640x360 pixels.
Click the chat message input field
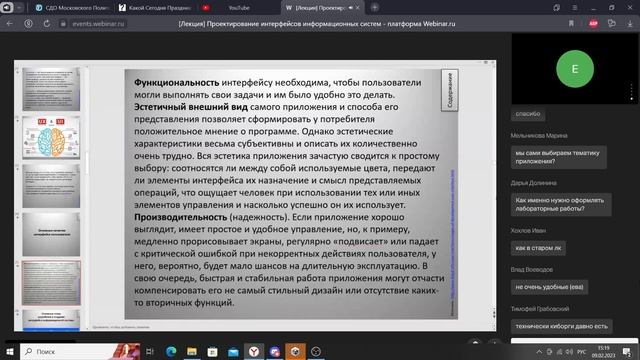(574, 340)
